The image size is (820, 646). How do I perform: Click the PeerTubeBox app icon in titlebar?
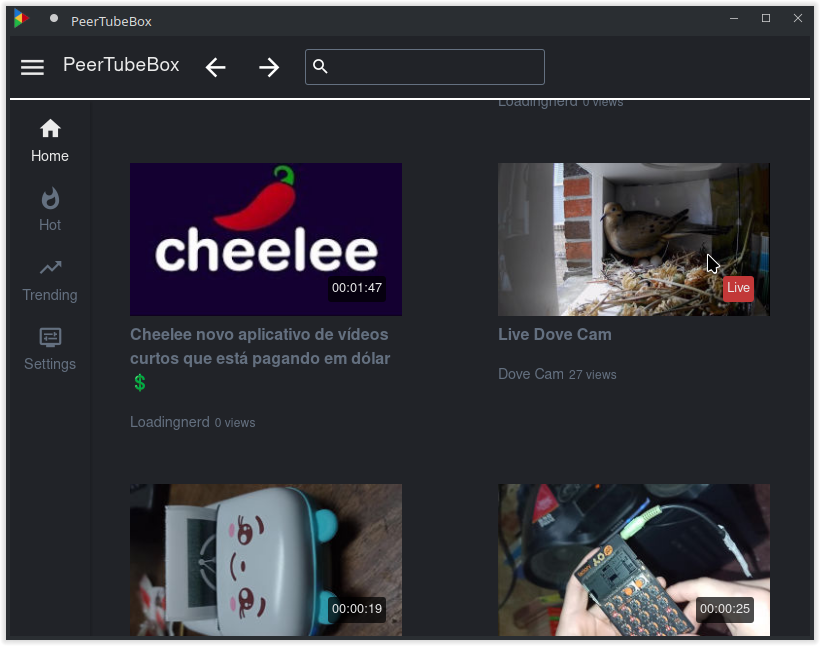click(21, 19)
